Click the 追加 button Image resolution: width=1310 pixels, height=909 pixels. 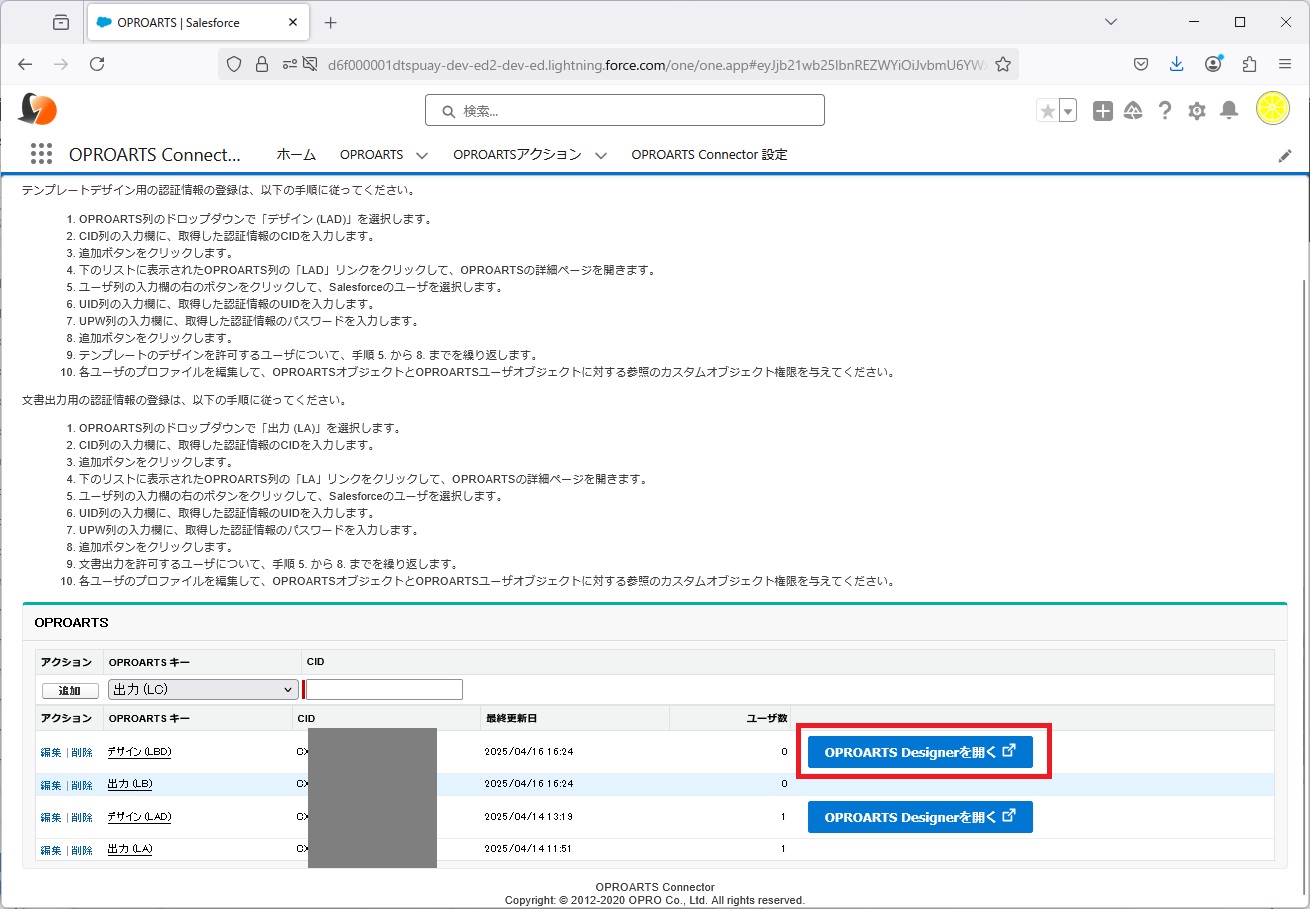coord(70,690)
